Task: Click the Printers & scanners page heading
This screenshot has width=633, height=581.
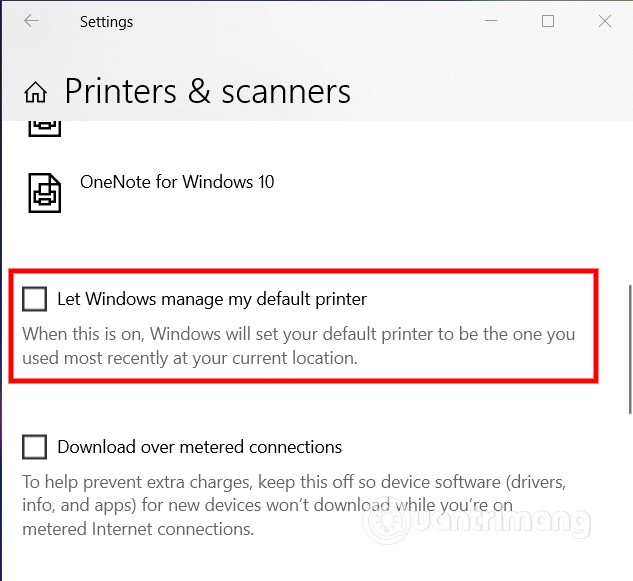Action: pyautogui.click(x=208, y=92)
